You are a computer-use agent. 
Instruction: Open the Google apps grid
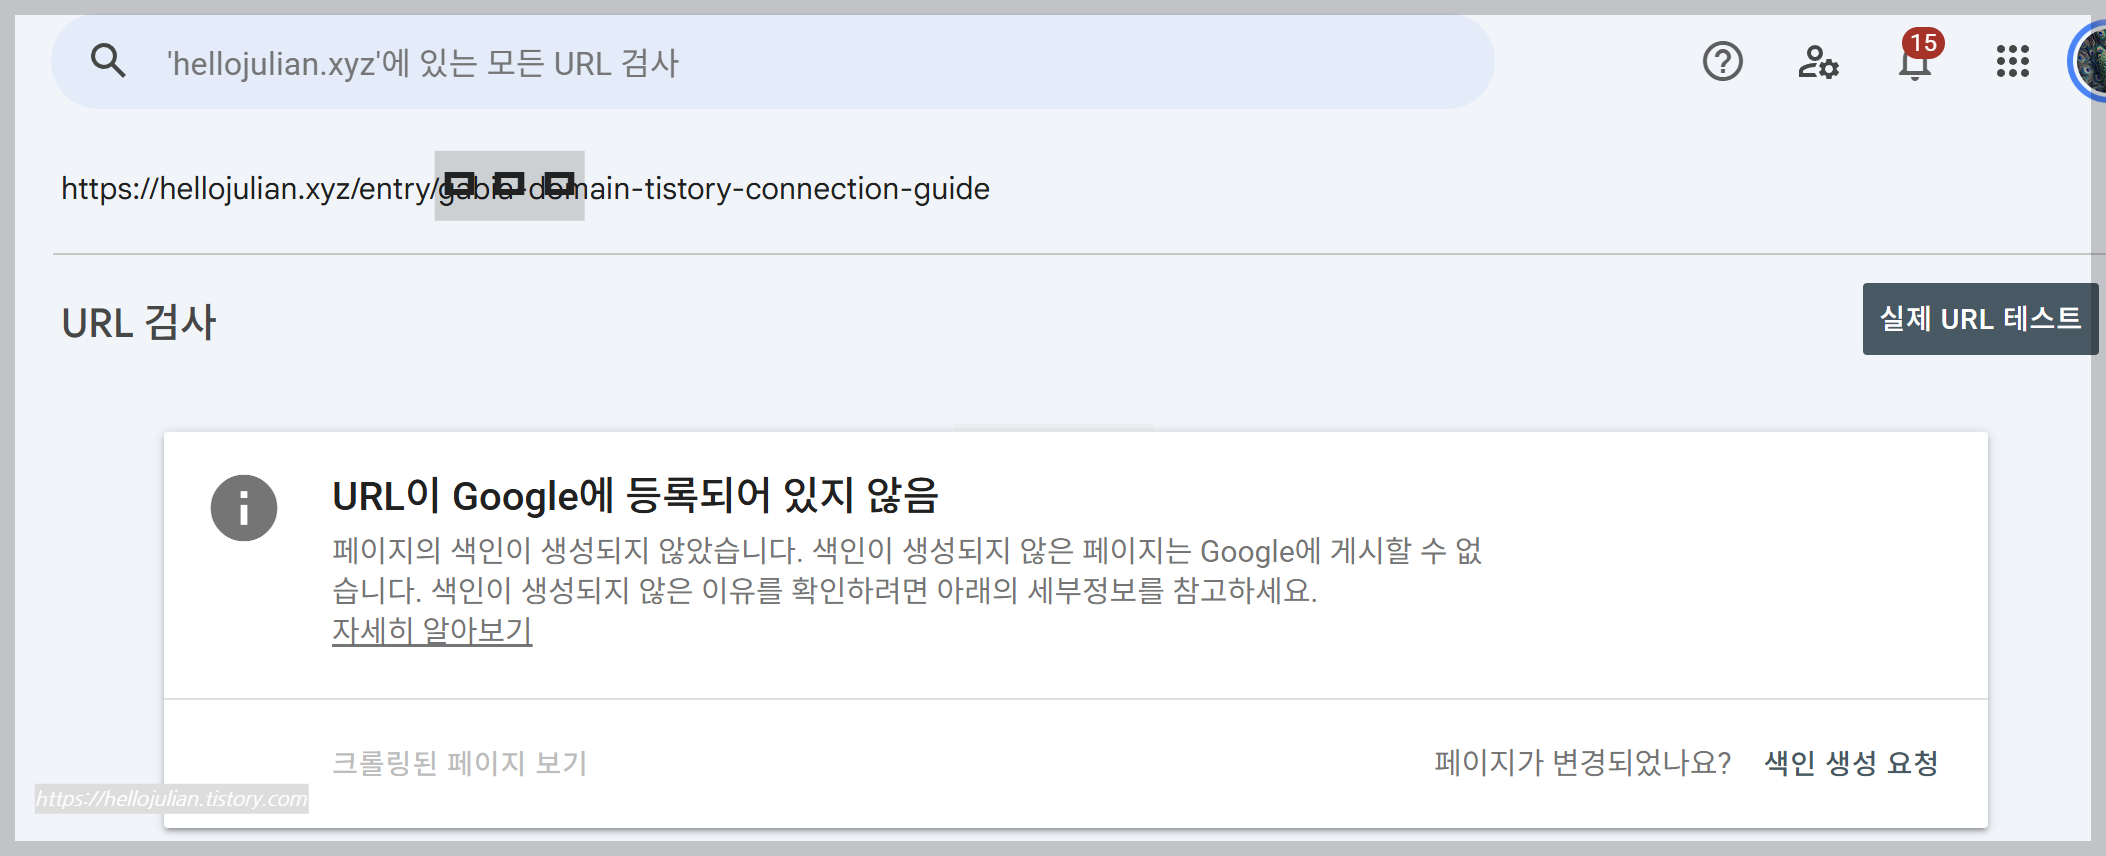point(2012,62)
